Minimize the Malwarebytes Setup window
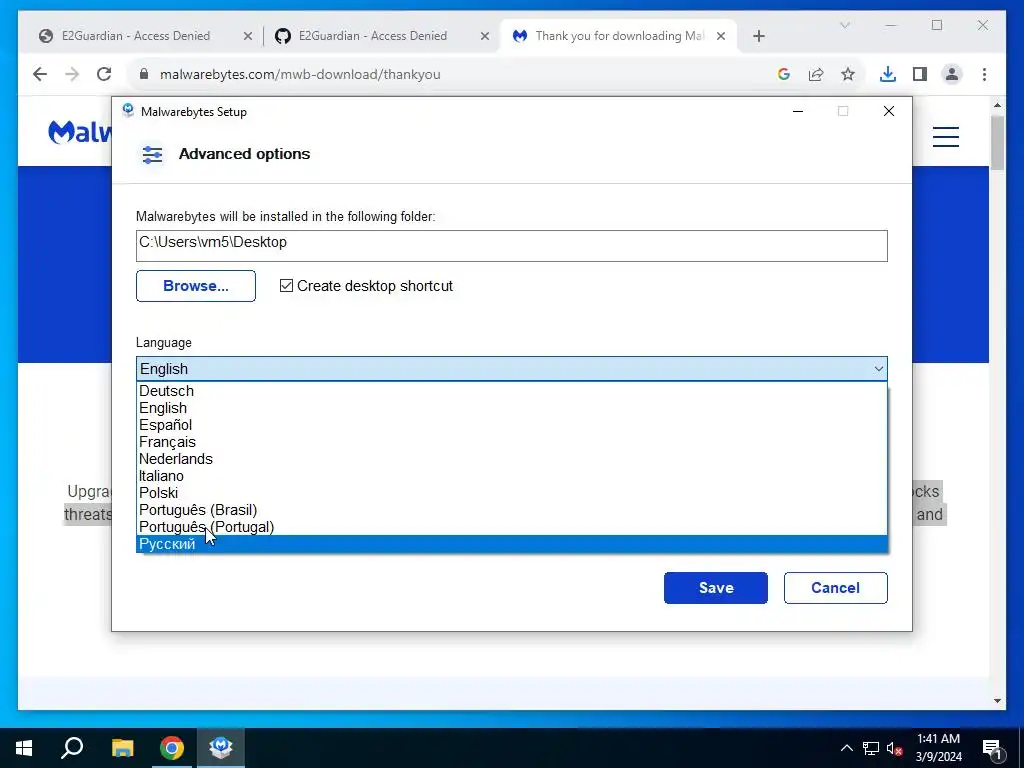The image size is (1024, 768). (x=797, y=111)
